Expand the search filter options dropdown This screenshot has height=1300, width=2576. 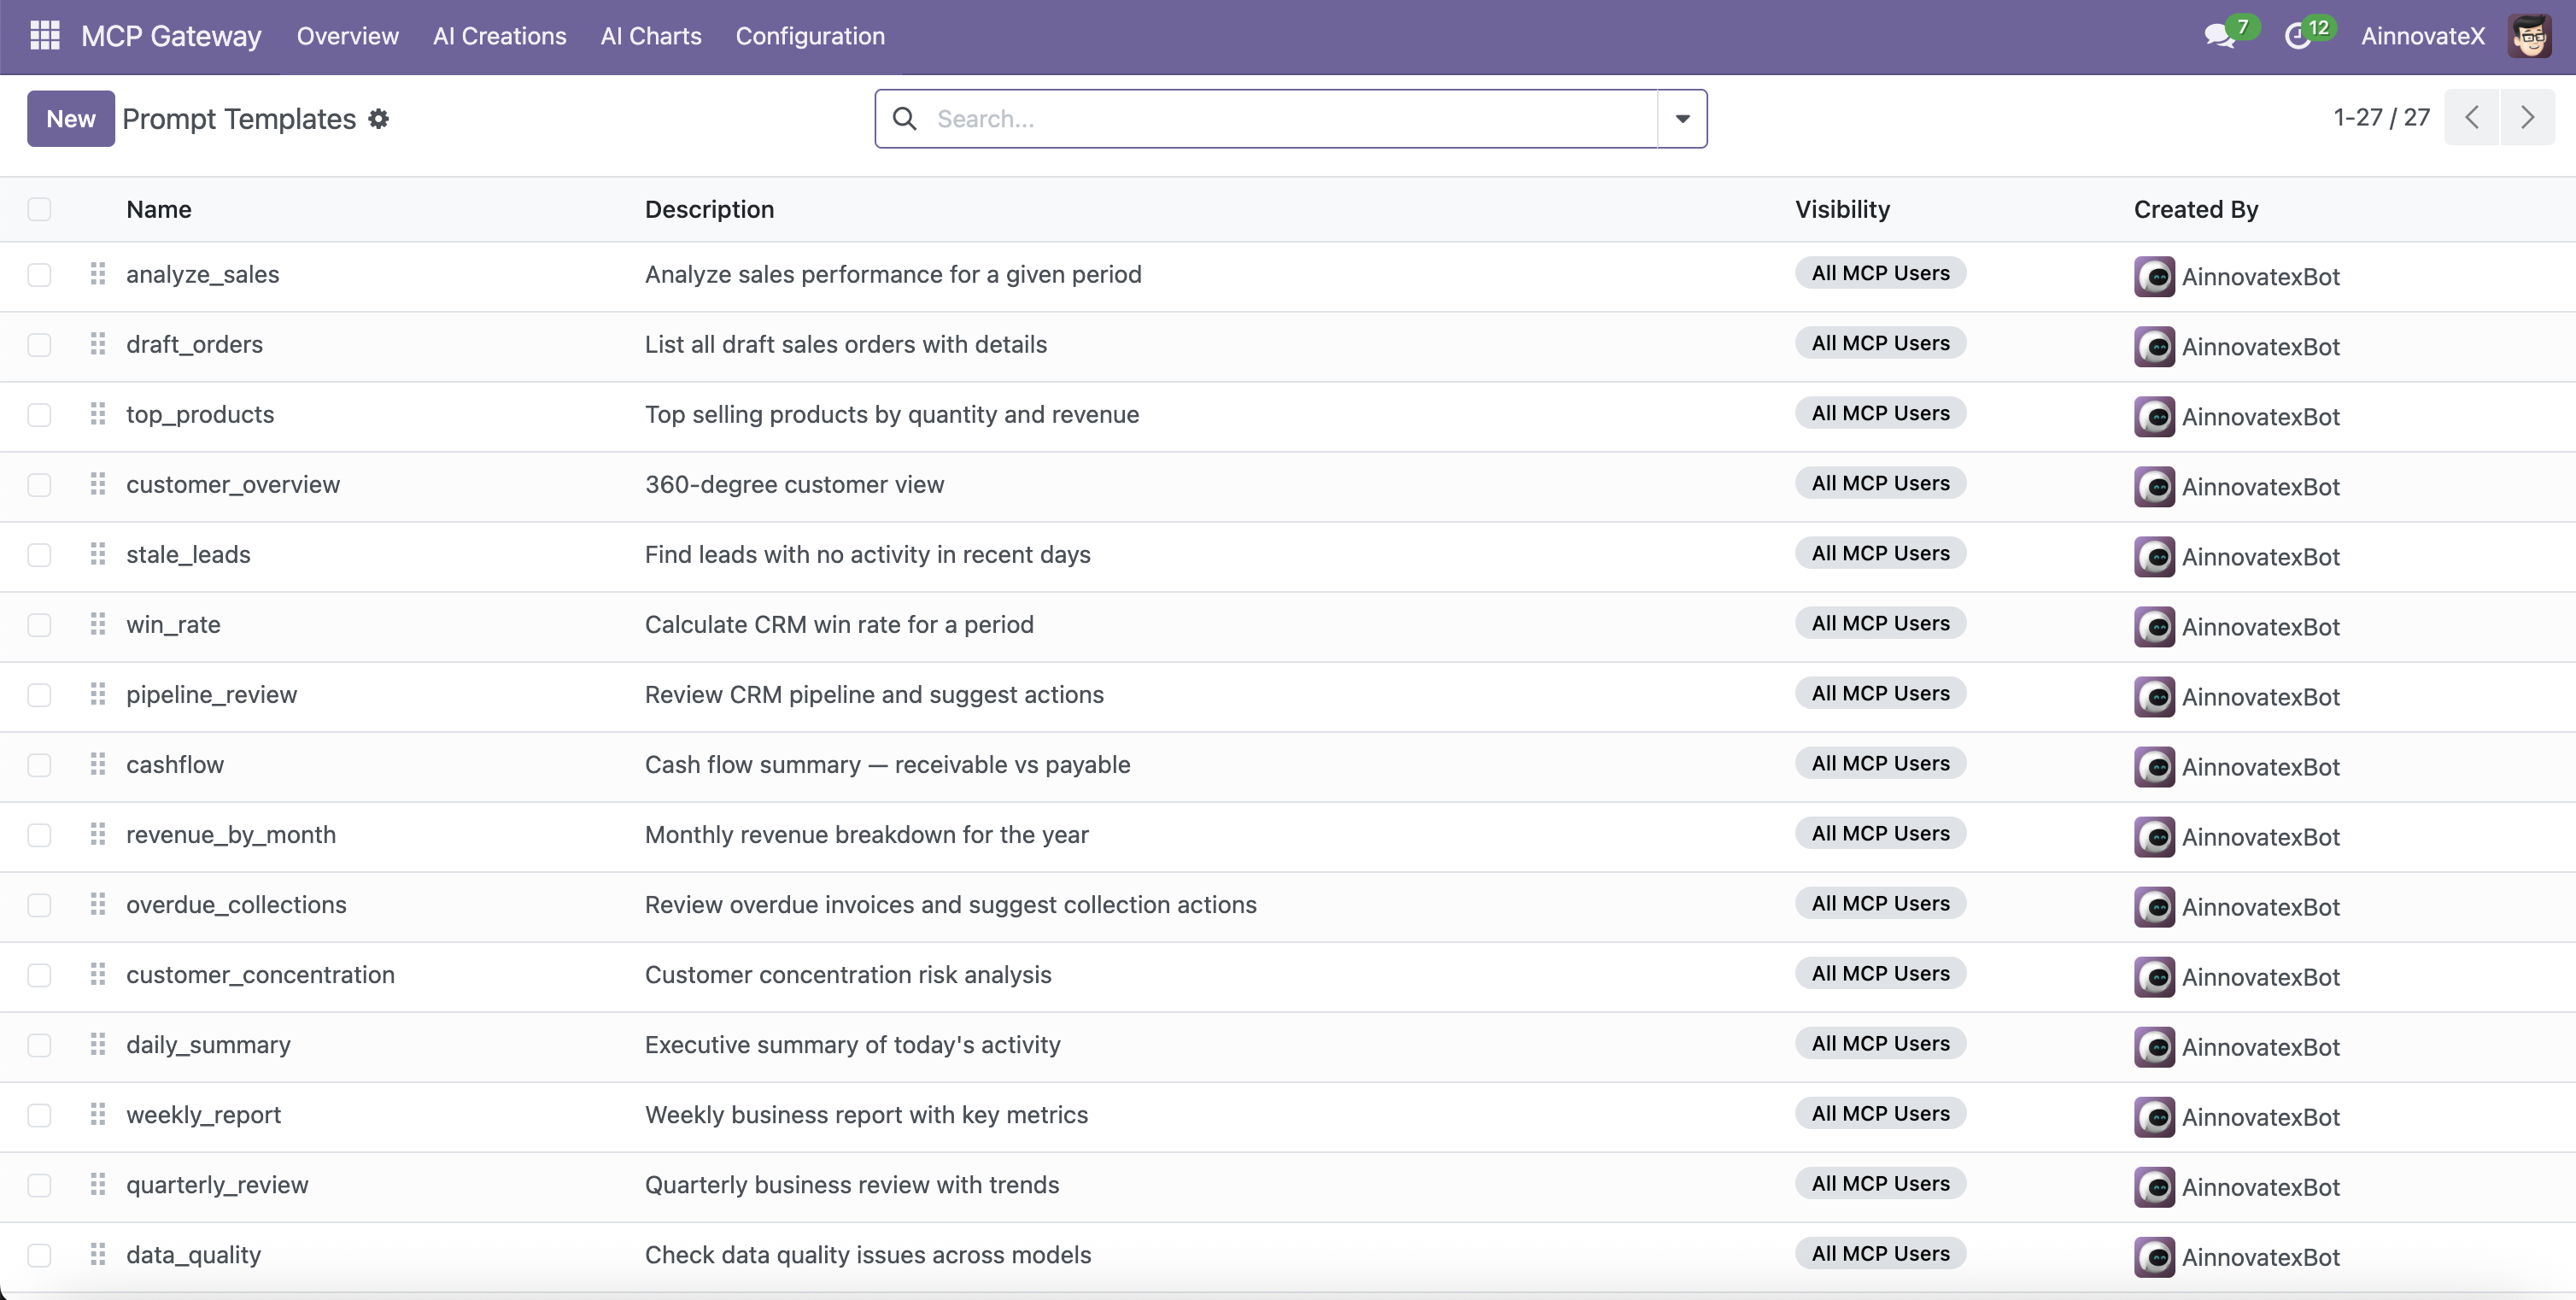1682,118
